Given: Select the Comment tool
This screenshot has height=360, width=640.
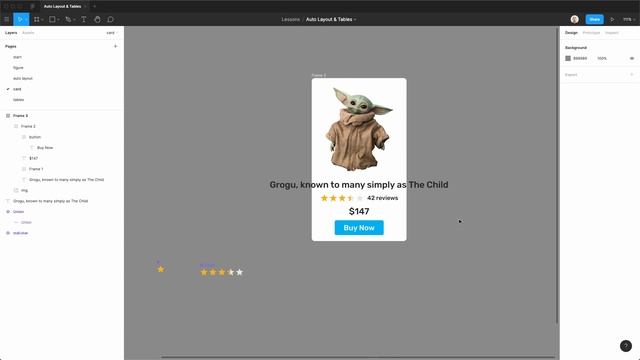Looking at the screenshot, I should point(111,19).
